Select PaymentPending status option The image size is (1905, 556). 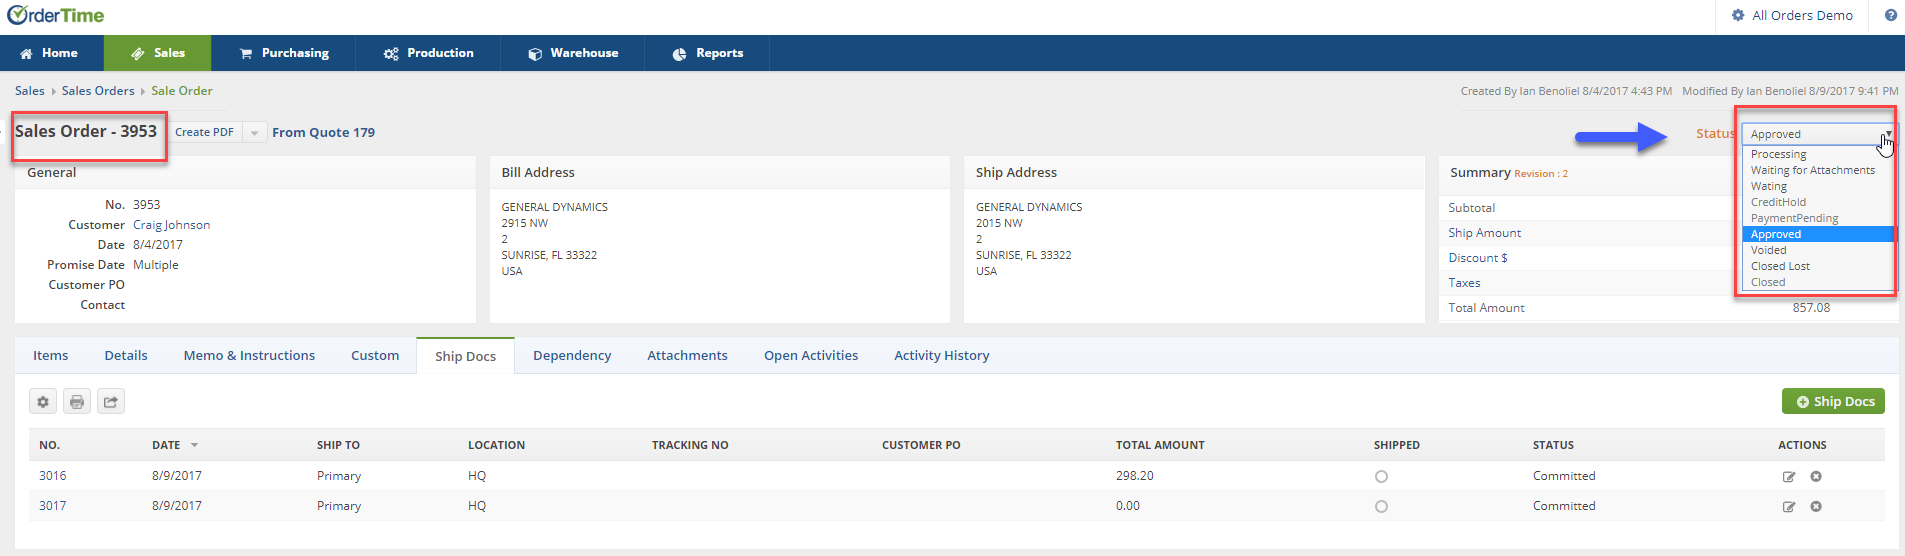coord(1819,218)
